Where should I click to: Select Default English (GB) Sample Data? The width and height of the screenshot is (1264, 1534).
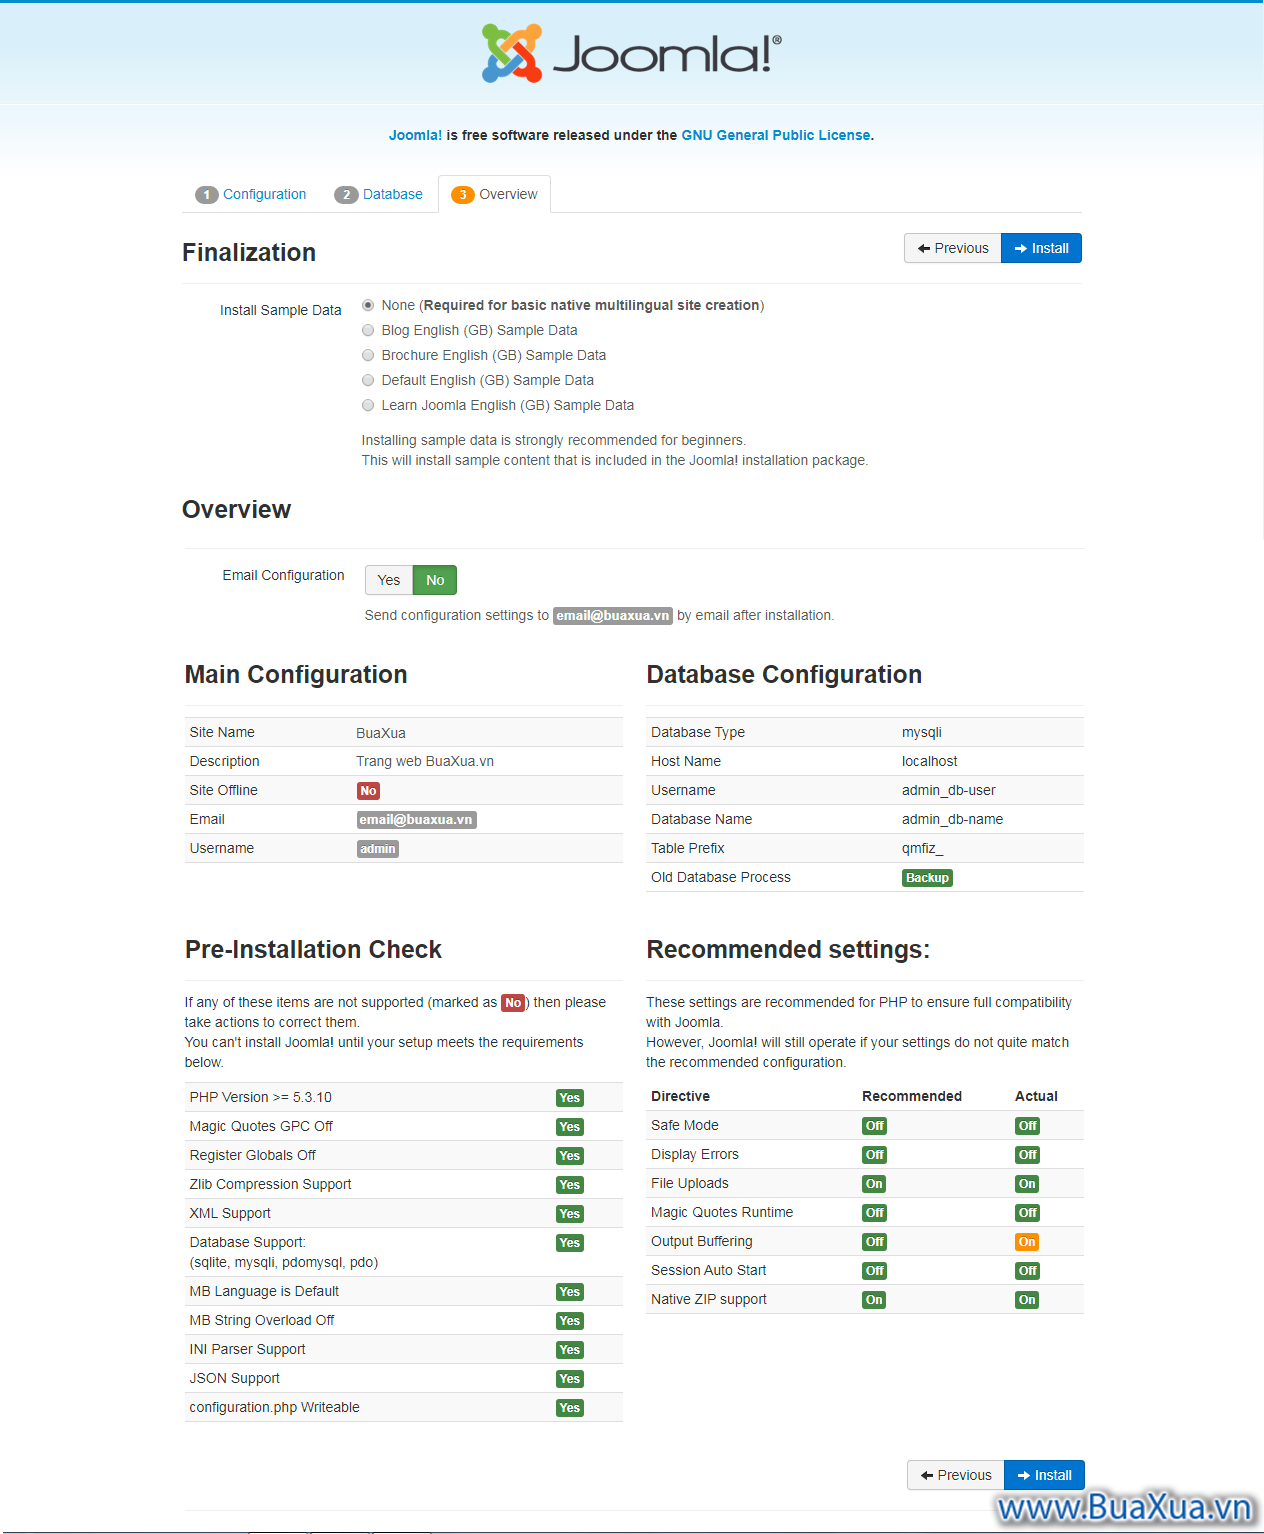pyautogui.click(x=368, y=380)
